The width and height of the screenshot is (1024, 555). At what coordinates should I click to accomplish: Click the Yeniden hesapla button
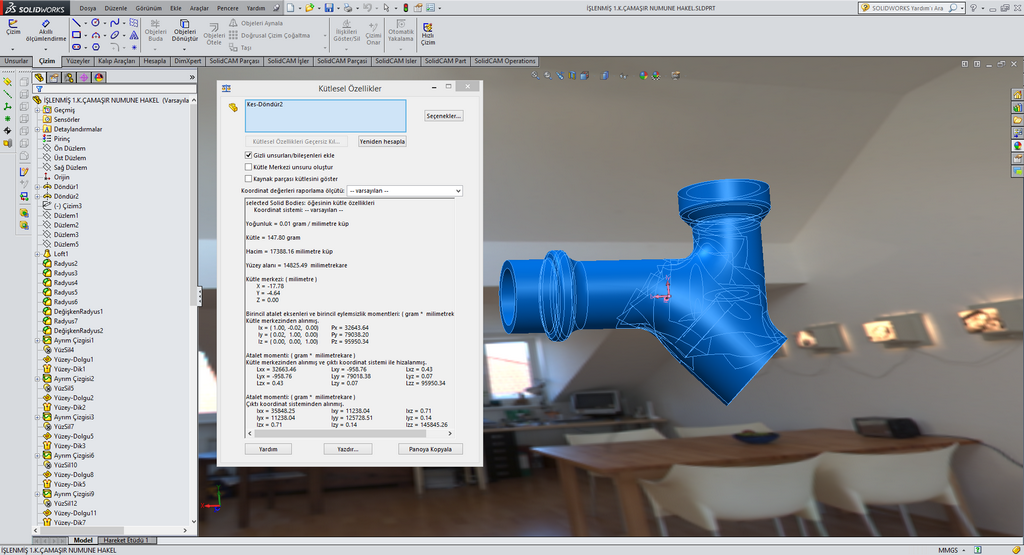tap(382, 141)
